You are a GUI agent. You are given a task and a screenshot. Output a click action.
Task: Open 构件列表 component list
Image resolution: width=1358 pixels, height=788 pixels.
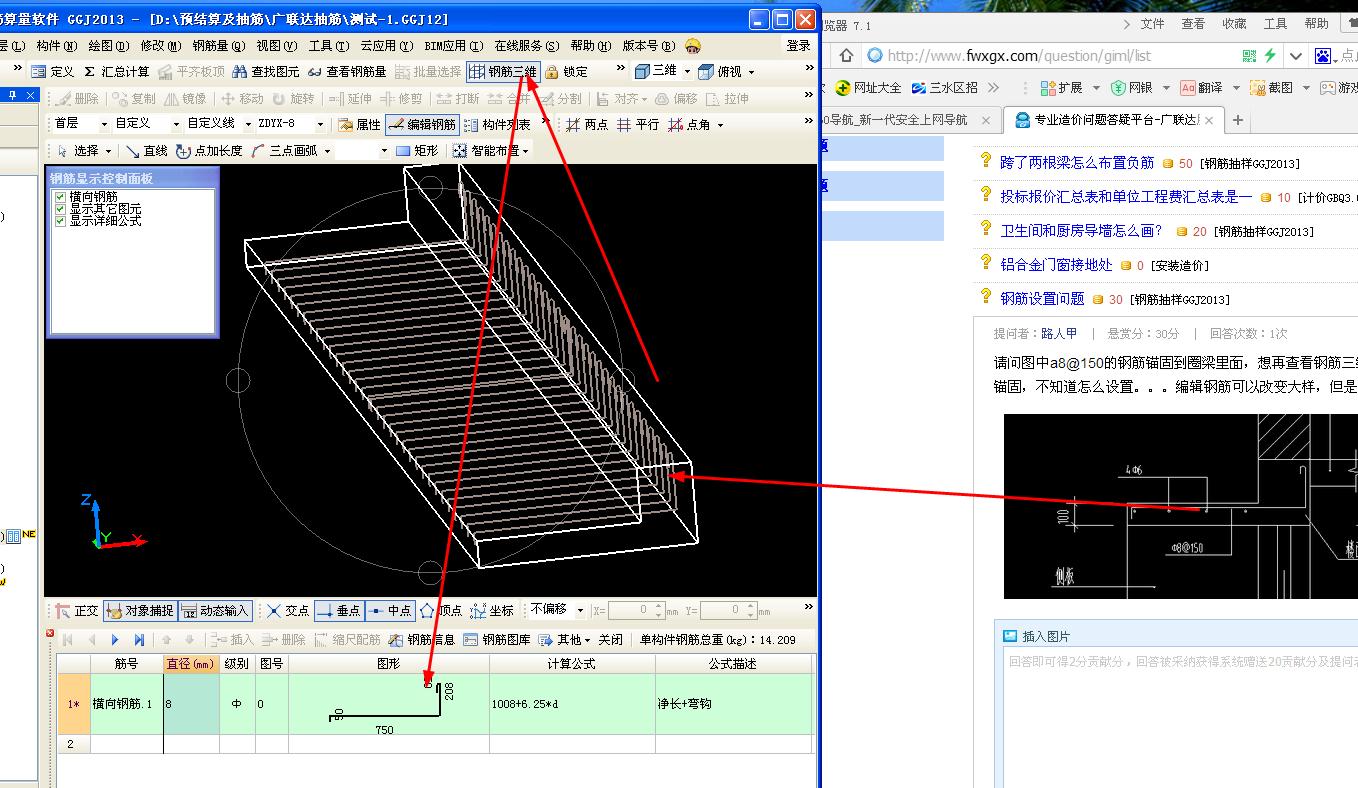(497, 125)
